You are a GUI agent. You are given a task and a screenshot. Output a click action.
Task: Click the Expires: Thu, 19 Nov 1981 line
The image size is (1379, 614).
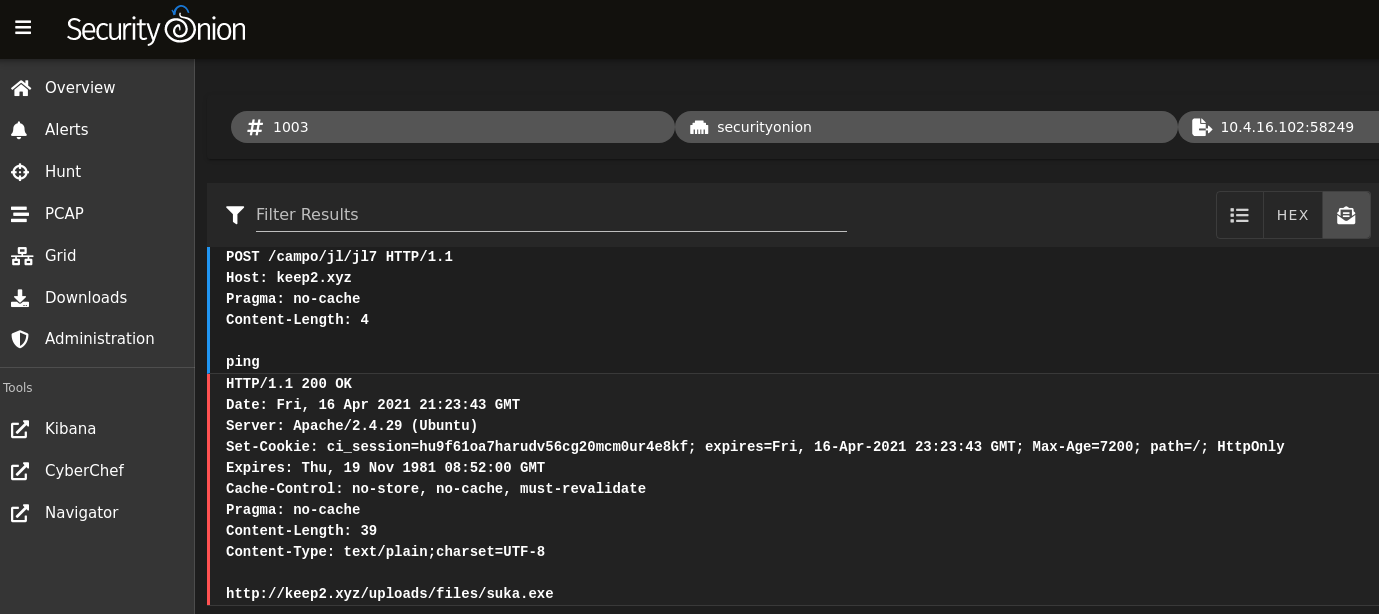[x=386, y=468]
